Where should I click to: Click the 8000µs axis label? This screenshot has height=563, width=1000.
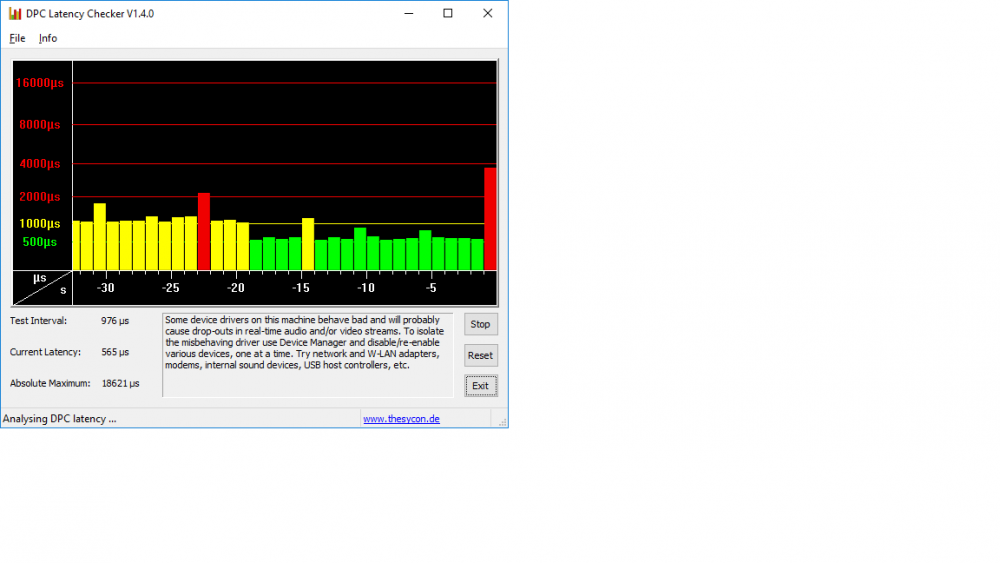[x=40, y=124]
